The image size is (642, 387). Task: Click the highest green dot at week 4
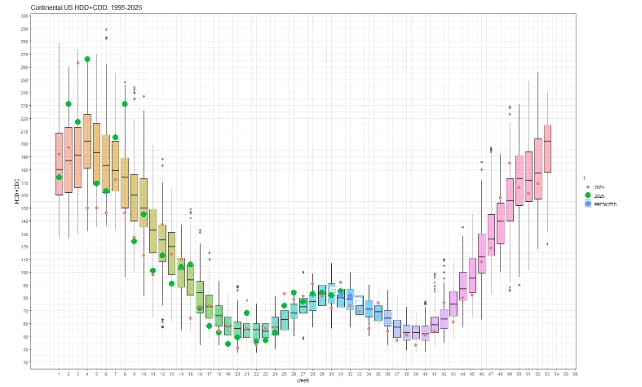click(87, 59)
